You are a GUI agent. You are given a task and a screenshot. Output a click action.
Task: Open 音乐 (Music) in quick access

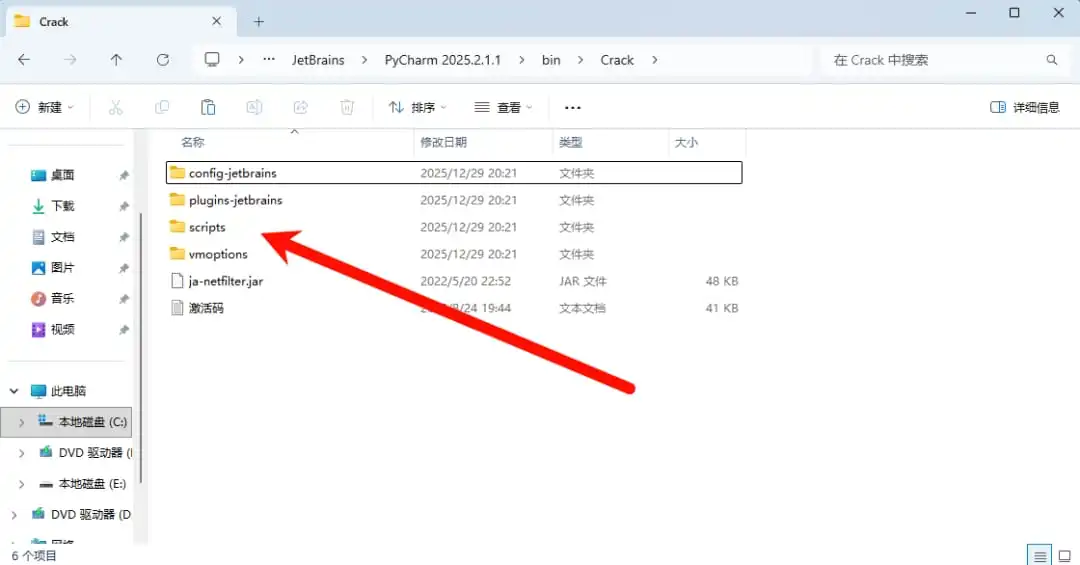pos(63,298)
